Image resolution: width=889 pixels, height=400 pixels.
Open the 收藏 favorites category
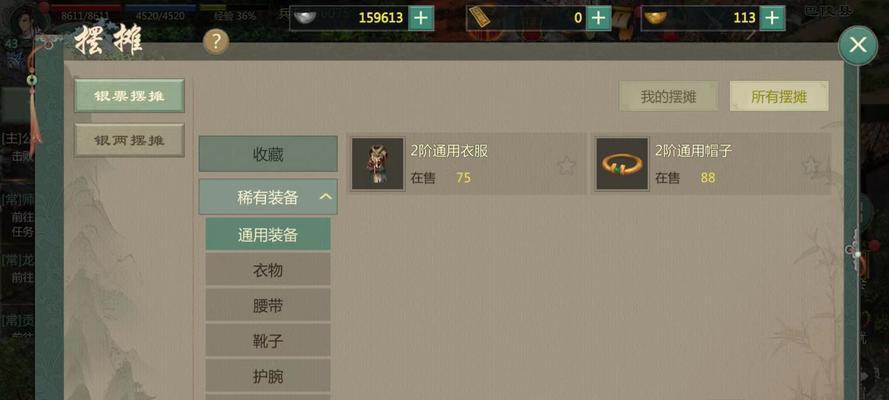click(268, 154)
